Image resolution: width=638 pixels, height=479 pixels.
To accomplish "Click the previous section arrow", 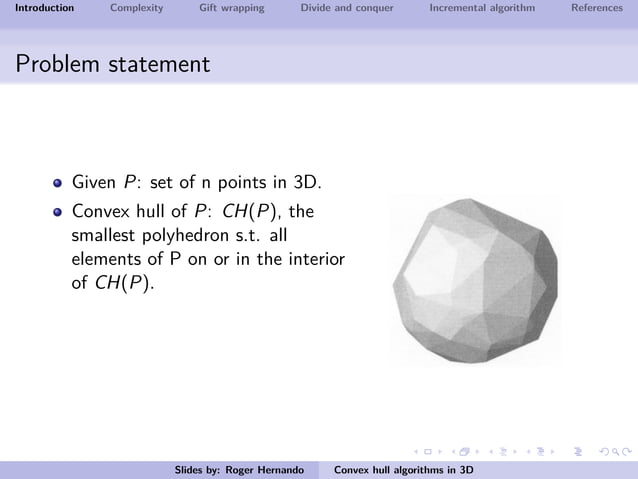I will (x=529, y=452).
